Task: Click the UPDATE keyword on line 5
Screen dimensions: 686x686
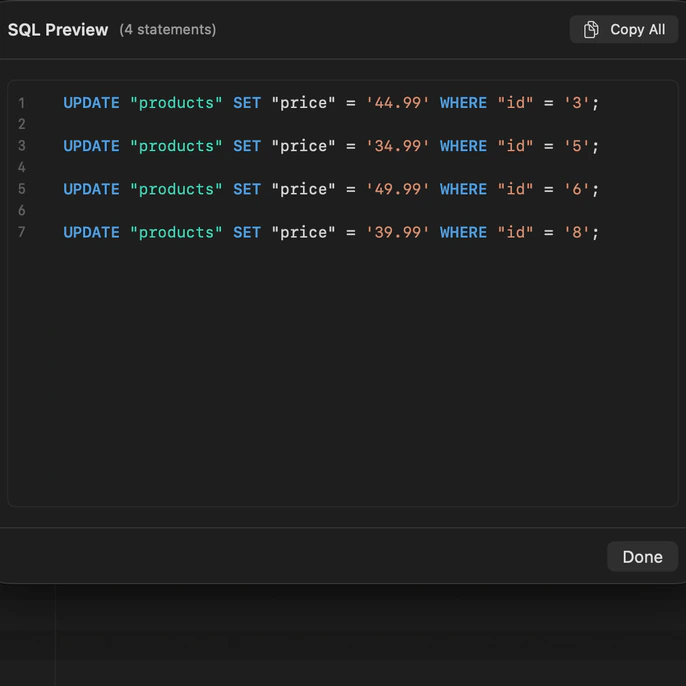Action: click(x=91, y=189)
